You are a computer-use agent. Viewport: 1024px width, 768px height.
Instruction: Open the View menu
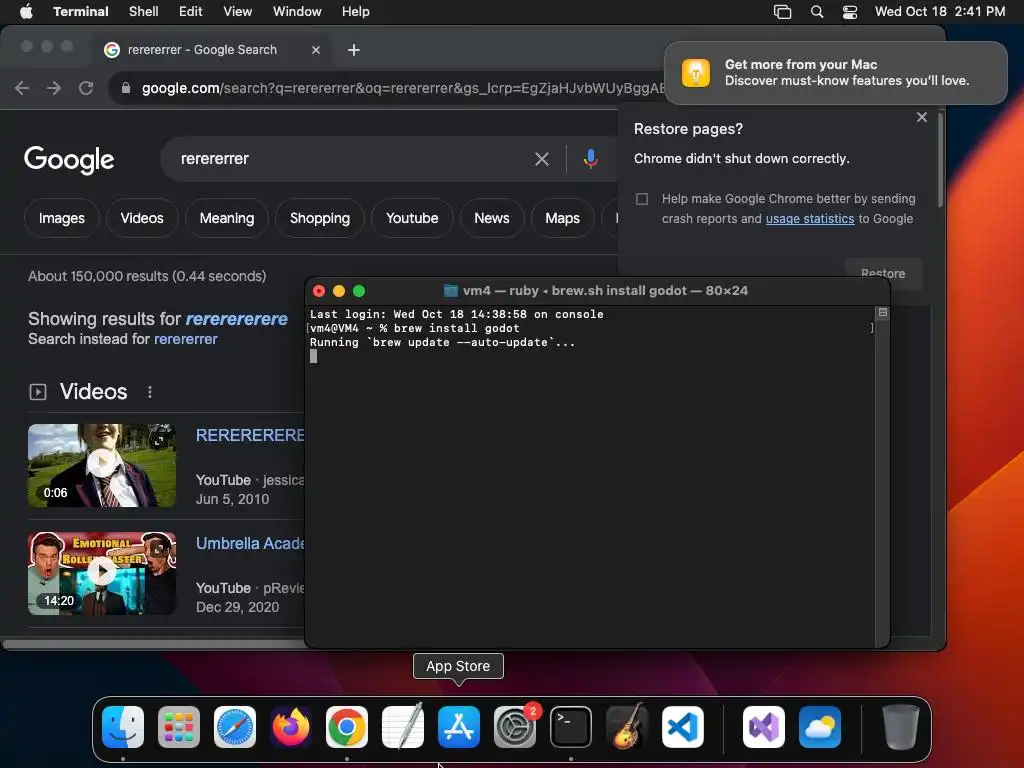pyautogui.click(x=238, y=11)
